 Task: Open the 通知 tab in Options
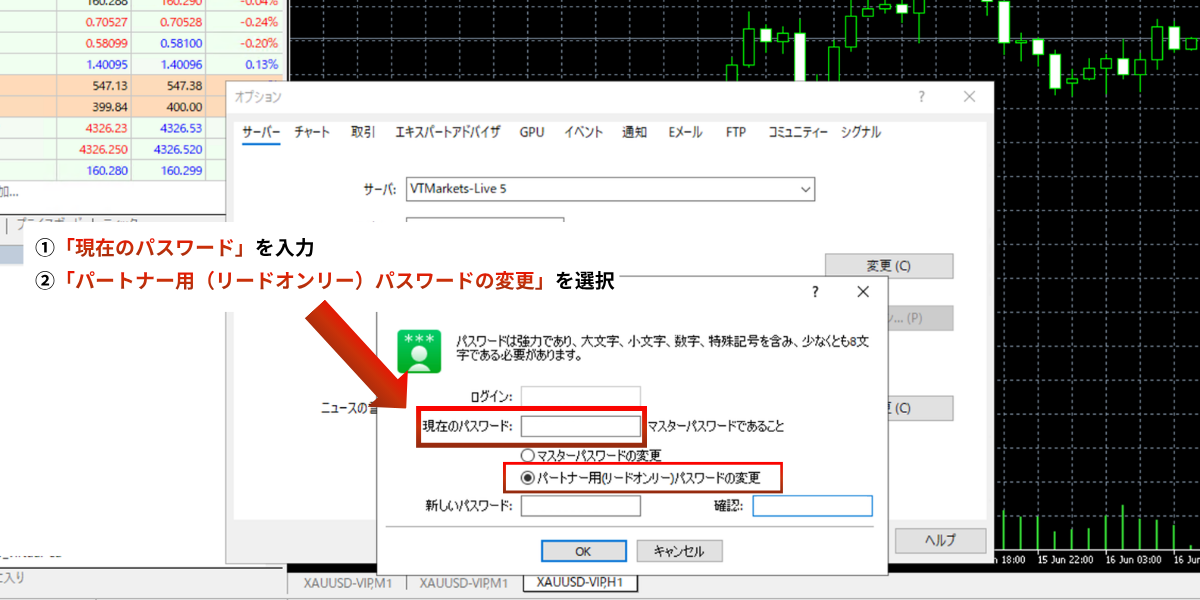[635, 132]
